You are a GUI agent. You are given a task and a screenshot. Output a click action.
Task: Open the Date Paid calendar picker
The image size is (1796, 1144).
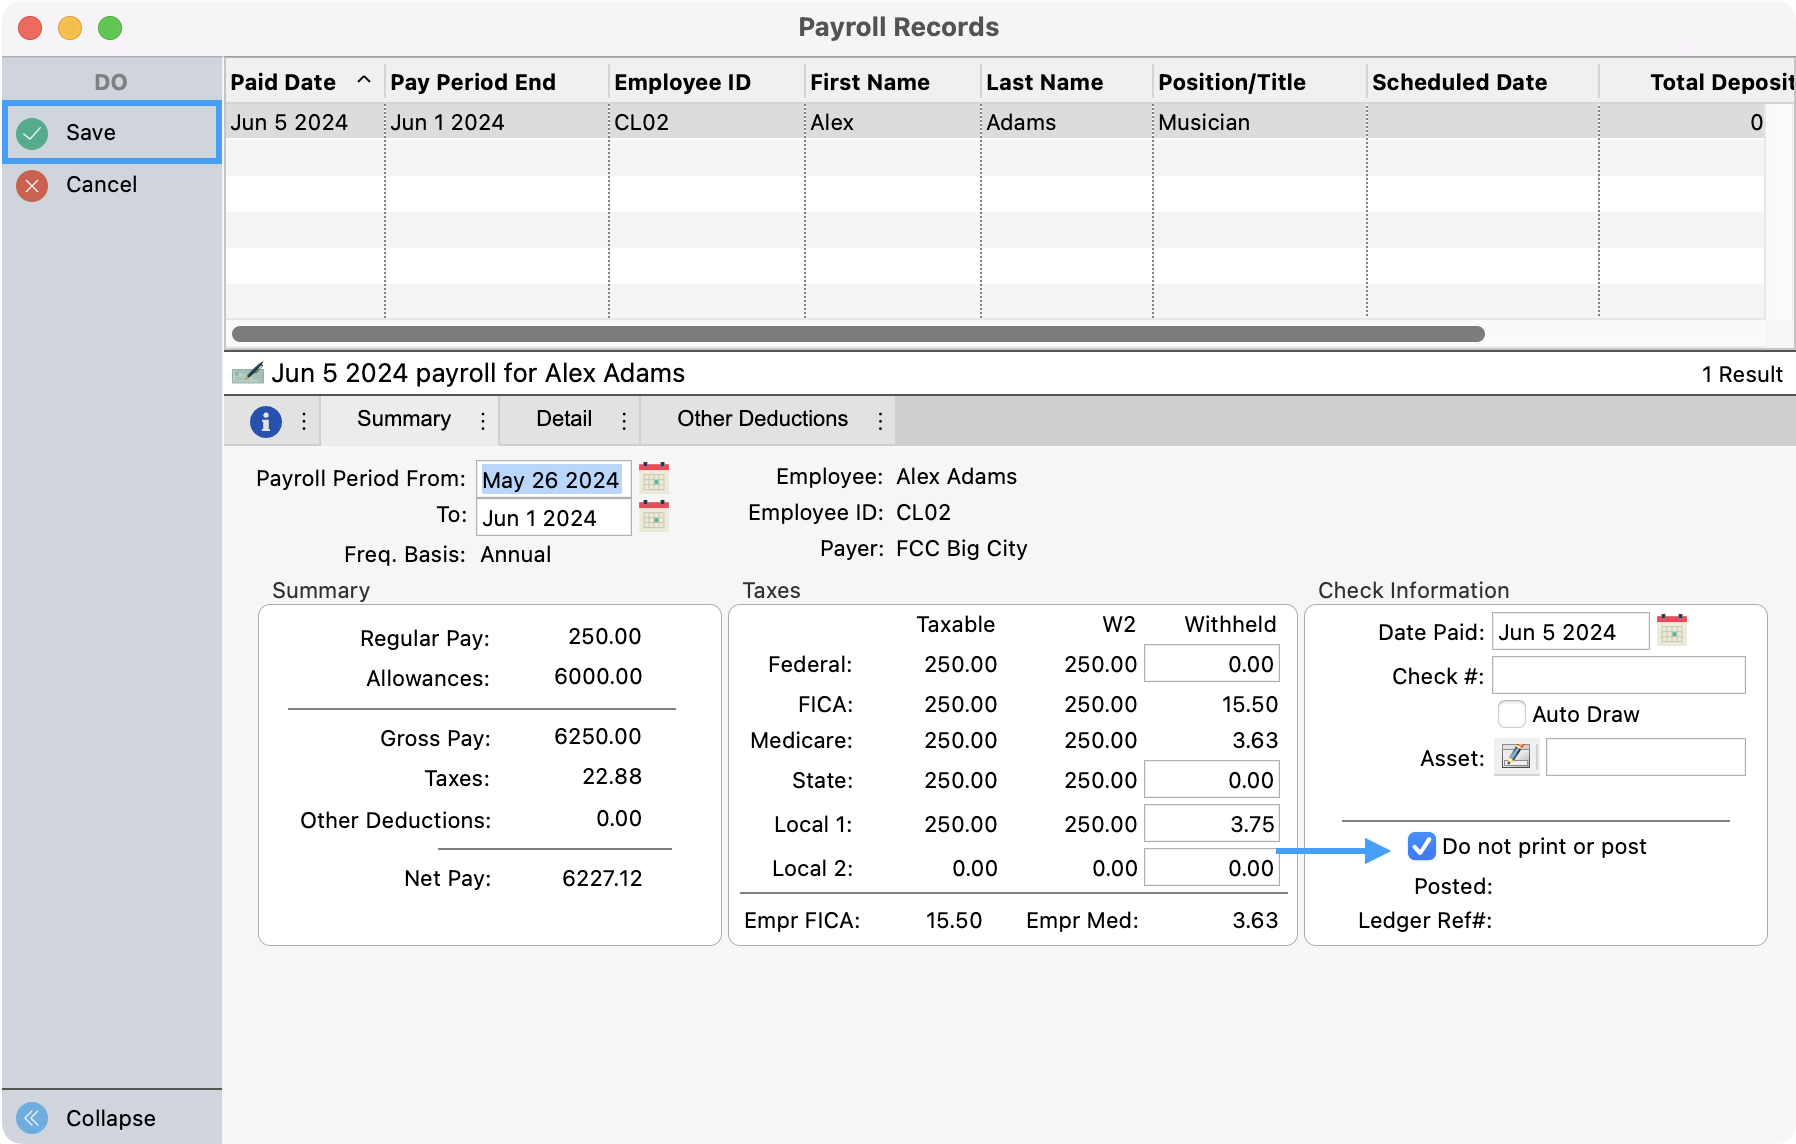(1672, 631)
